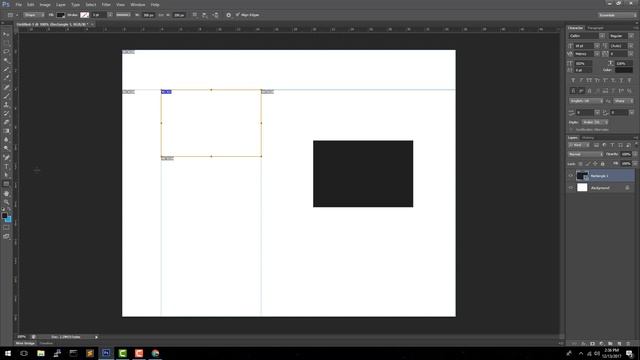The height and width of the screenshot is (360, 640).
Task: Open shape geometry gear options
Action: pyautogui.click(x=229, y=15)
